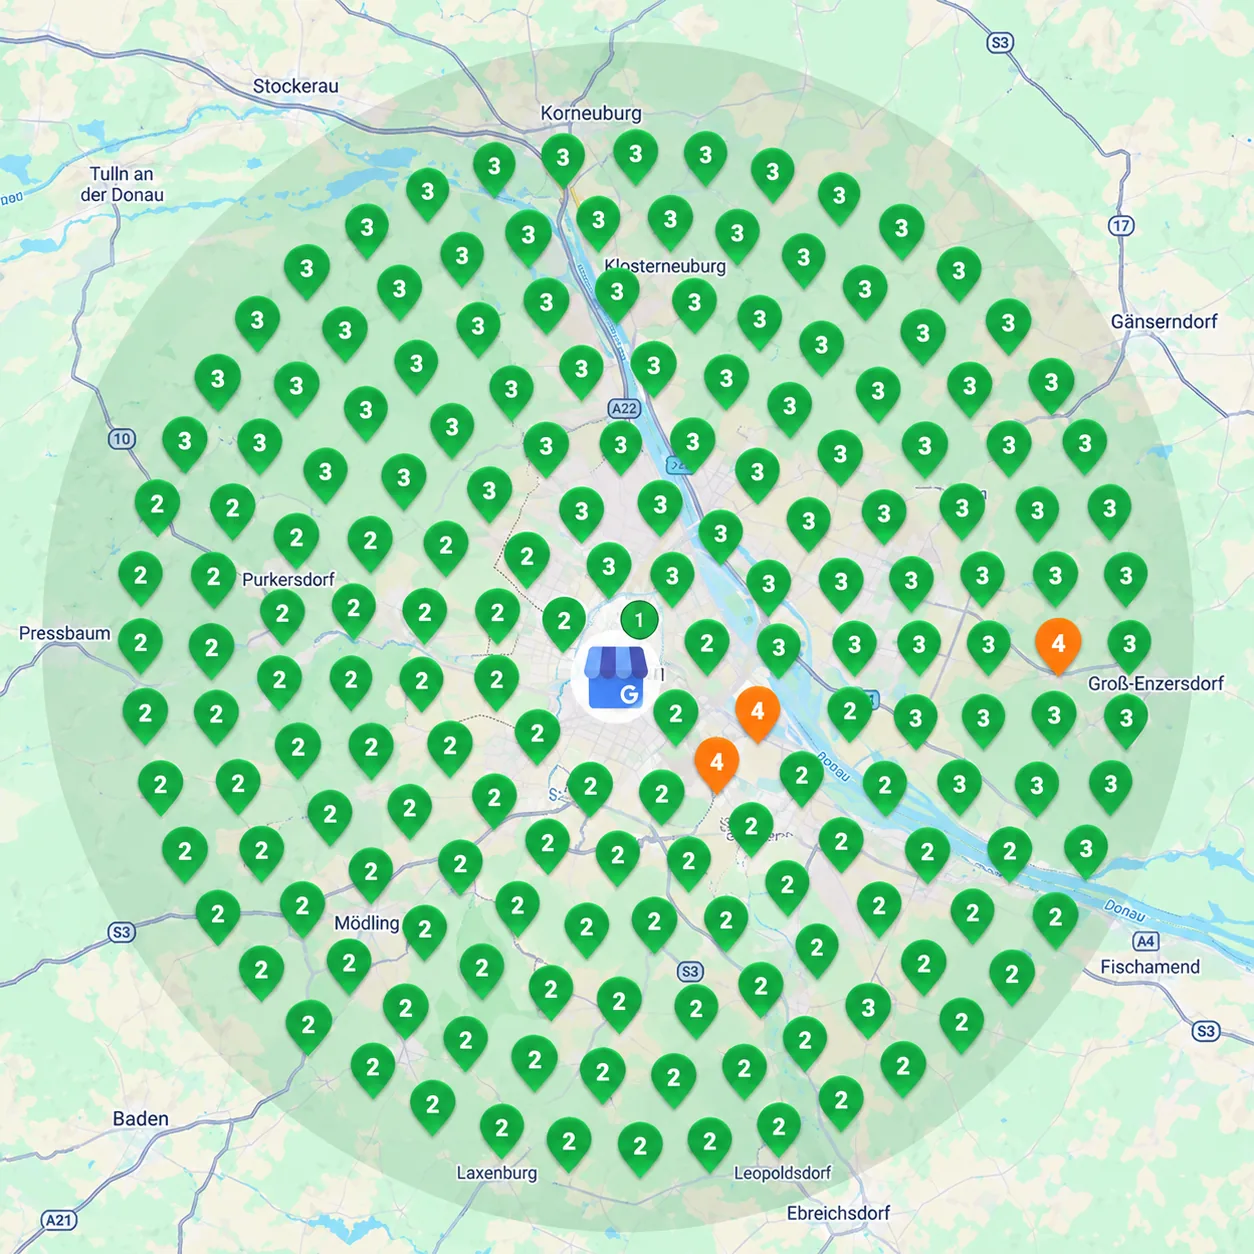Select the upper of two adjacent orange 4 pins
Screen dimensions: 1254x1254
(x=757, y=713)
